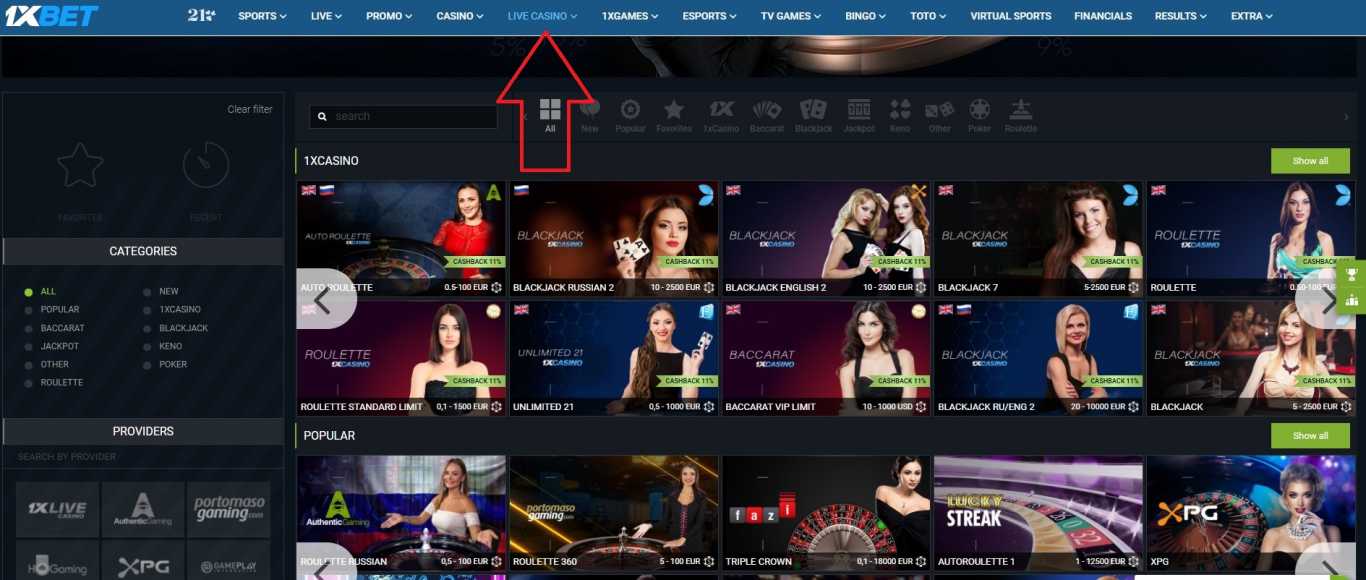Click the gear icon on Triple Crown card

click(921, 562)
